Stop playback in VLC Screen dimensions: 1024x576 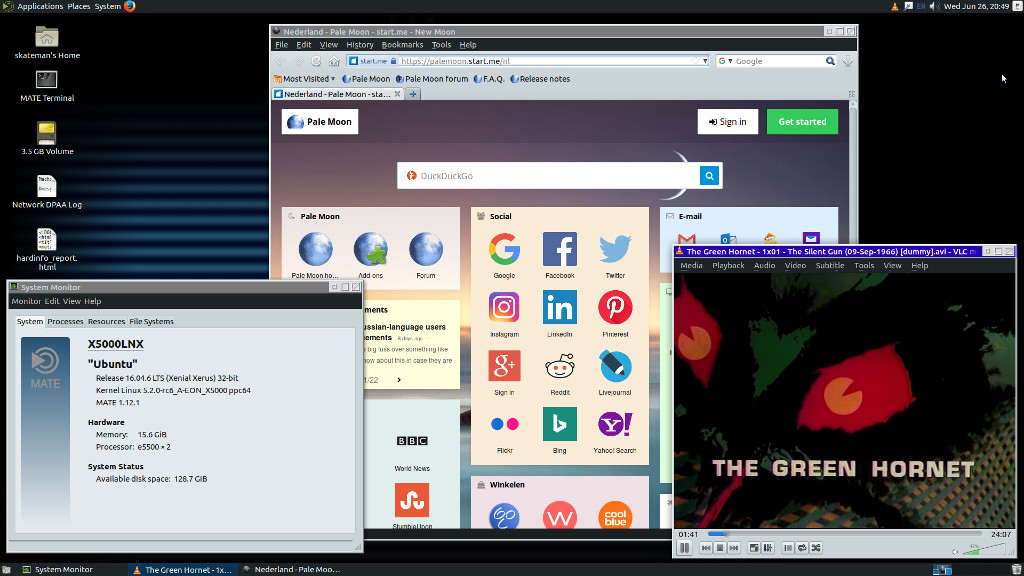[x=720, y=548]
